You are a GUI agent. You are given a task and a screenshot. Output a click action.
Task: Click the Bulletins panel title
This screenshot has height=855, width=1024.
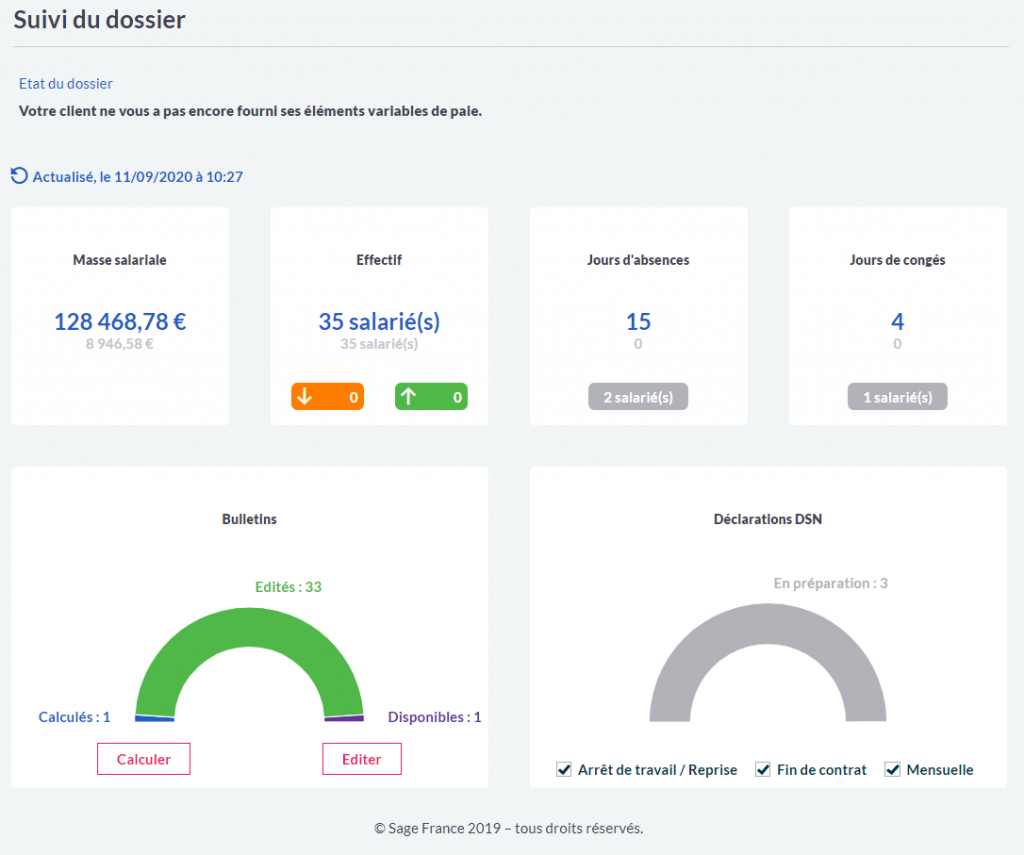click(x=249, y=519)
